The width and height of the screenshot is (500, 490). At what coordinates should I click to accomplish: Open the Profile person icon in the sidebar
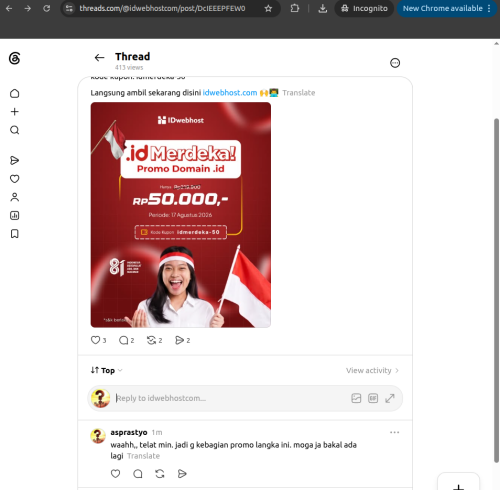pos(14,197)
